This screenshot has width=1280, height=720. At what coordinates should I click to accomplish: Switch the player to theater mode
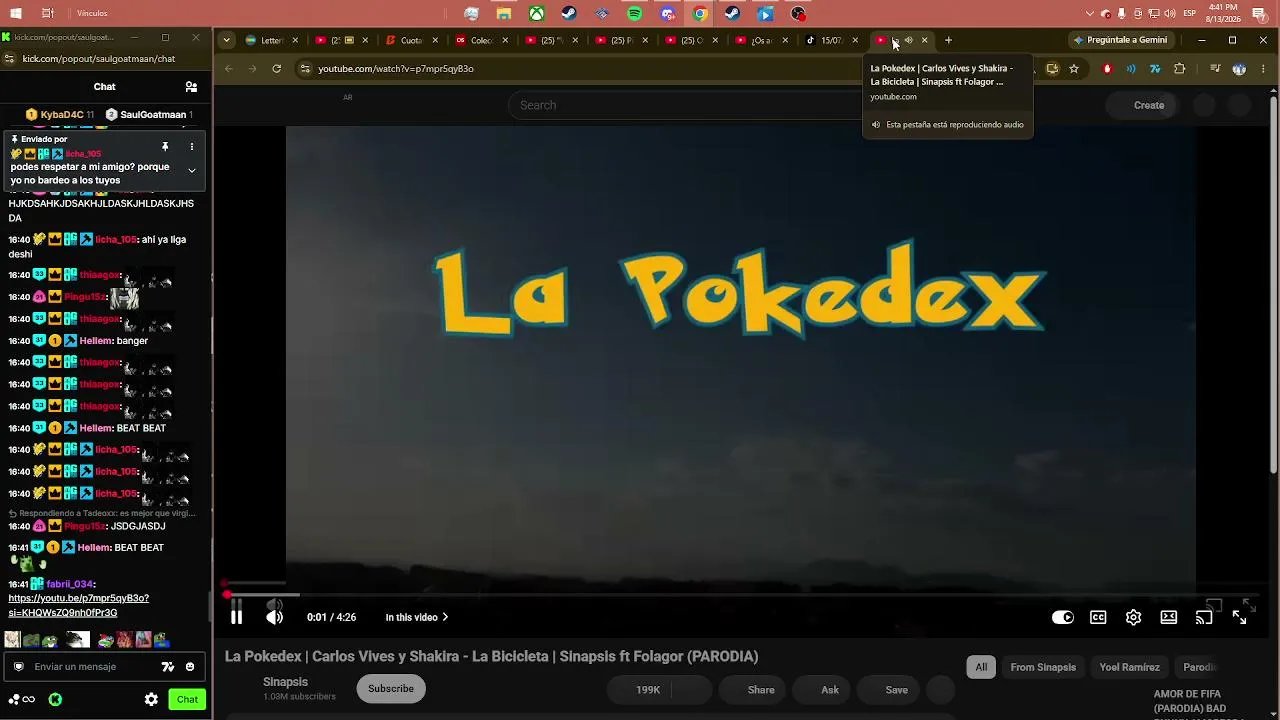coord(1169,617)
